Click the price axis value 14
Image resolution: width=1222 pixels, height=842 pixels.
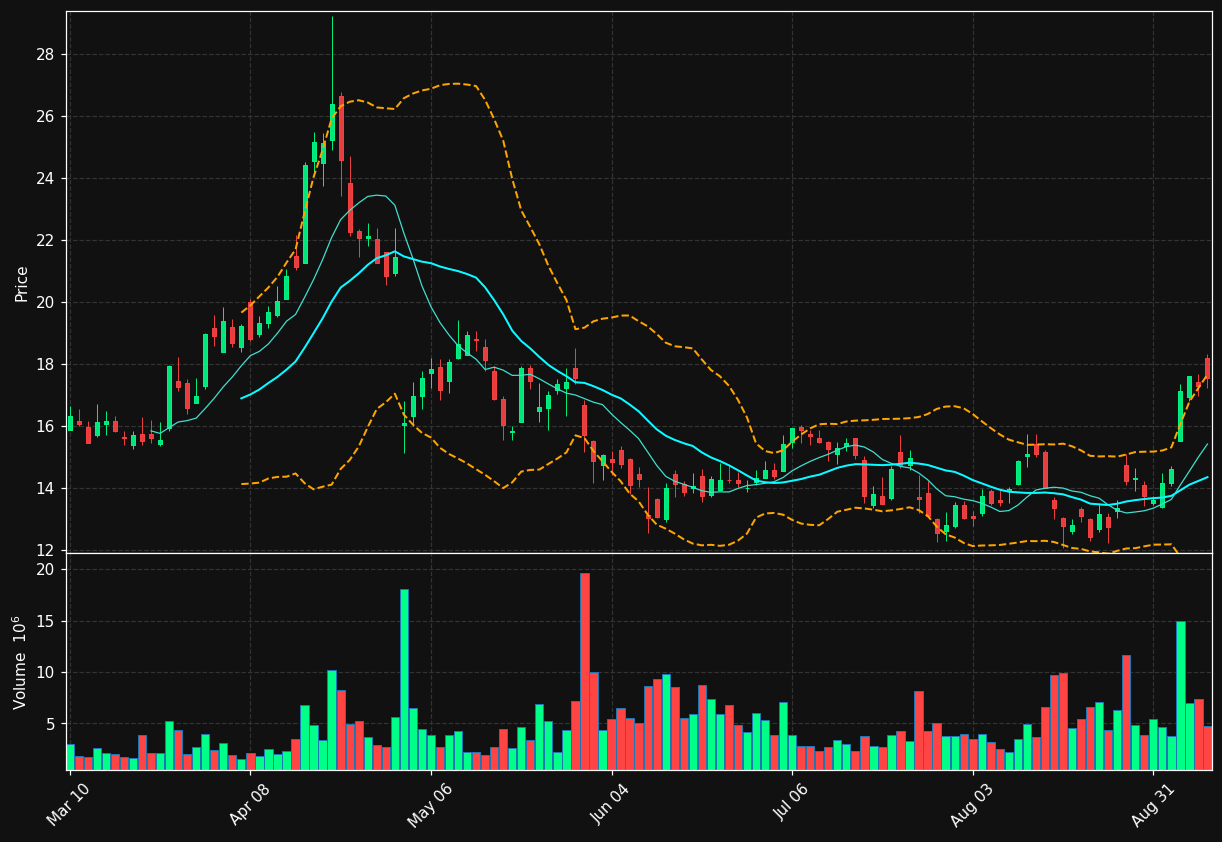point(47,489)
